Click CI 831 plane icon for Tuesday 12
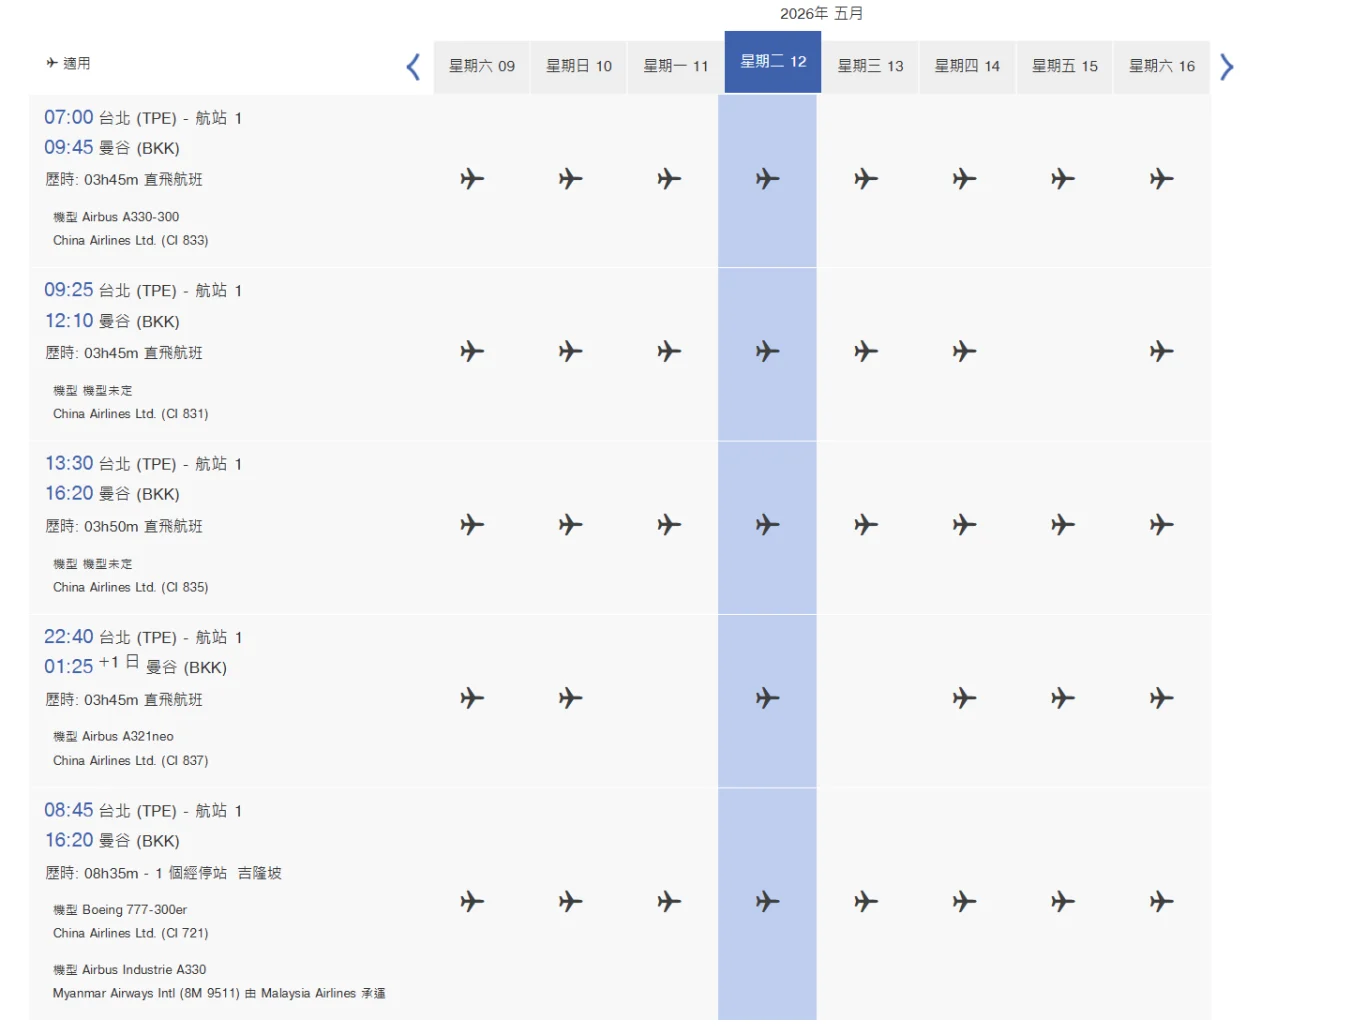 pyautogui.click(x=767, y=352)
